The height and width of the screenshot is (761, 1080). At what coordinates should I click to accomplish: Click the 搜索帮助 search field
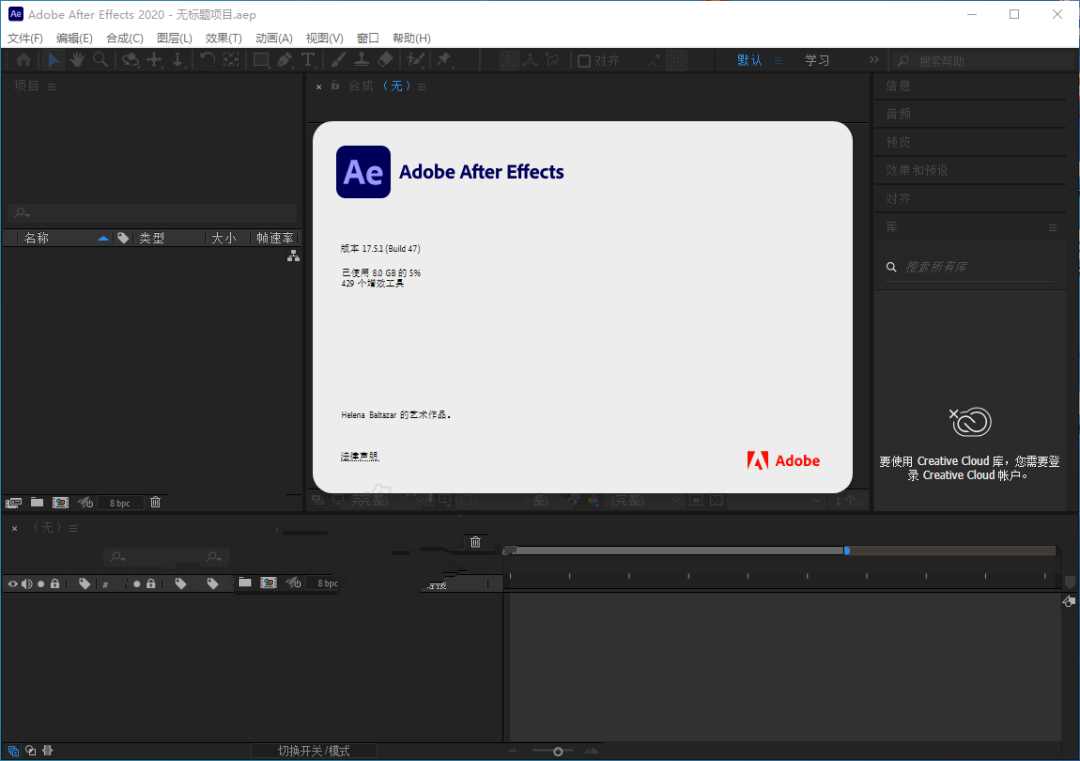click(x=982, y=61)
